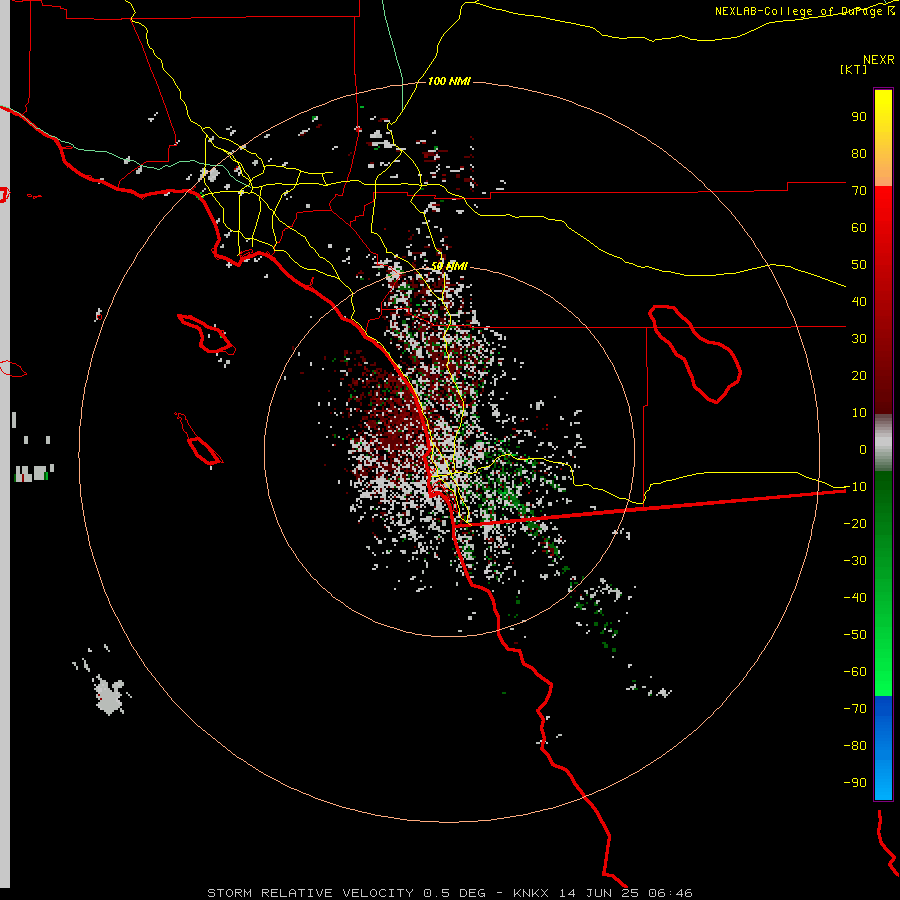
Task: Click the 20 scale value
Action: point(859,375)
